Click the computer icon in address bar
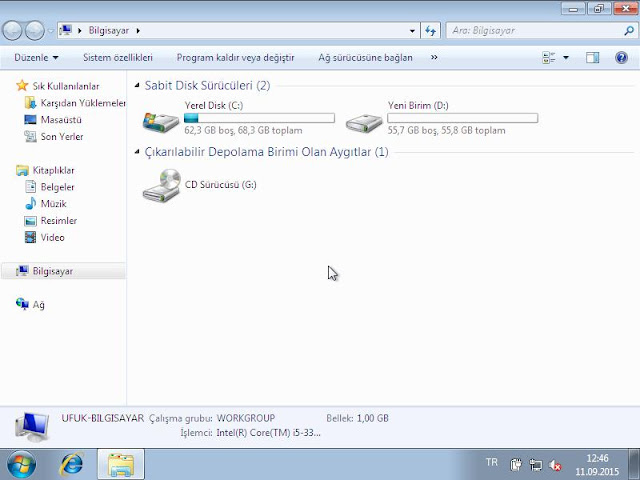 click(x=65, y=30)
